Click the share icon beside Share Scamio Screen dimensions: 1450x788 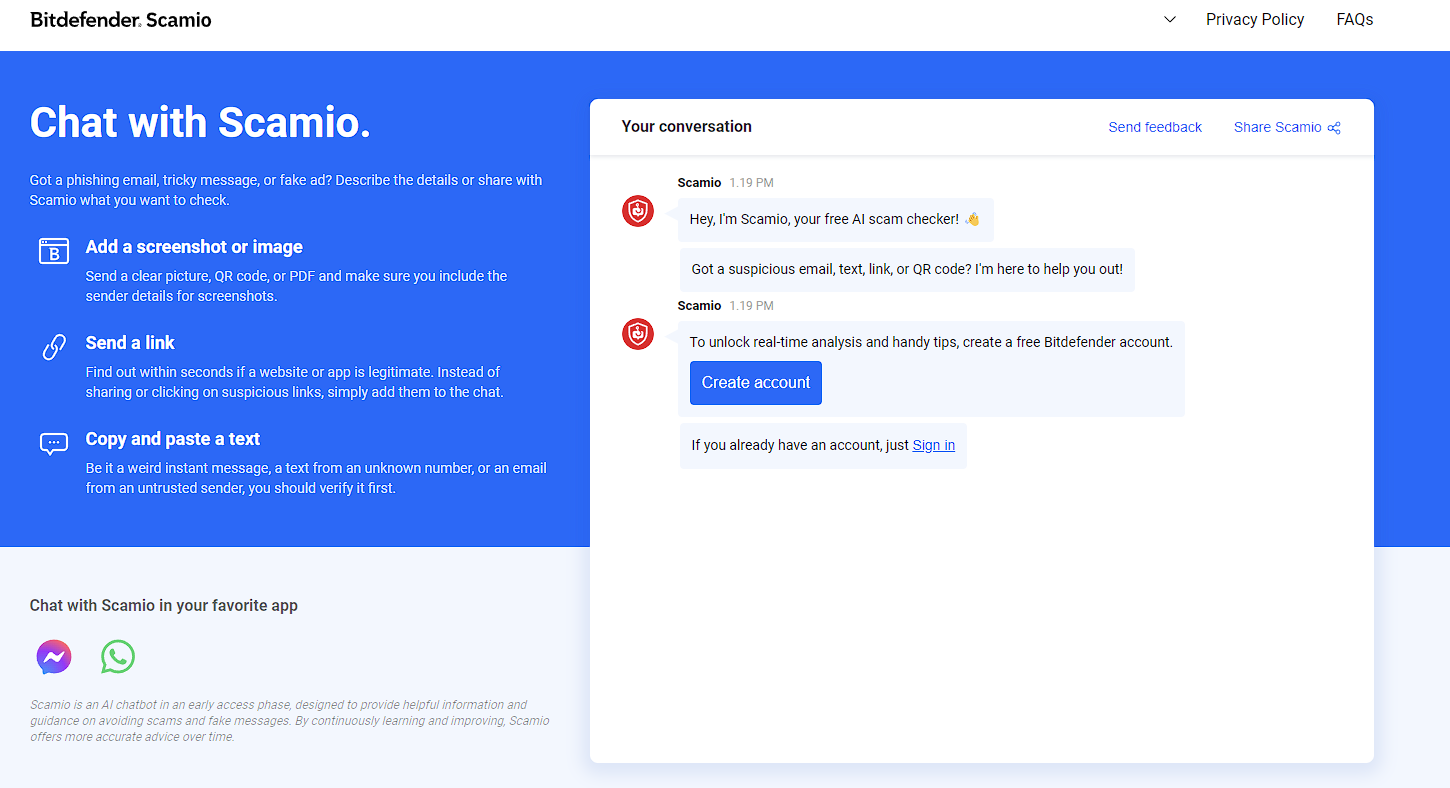pyautogui.click(x=1334, y=128)
